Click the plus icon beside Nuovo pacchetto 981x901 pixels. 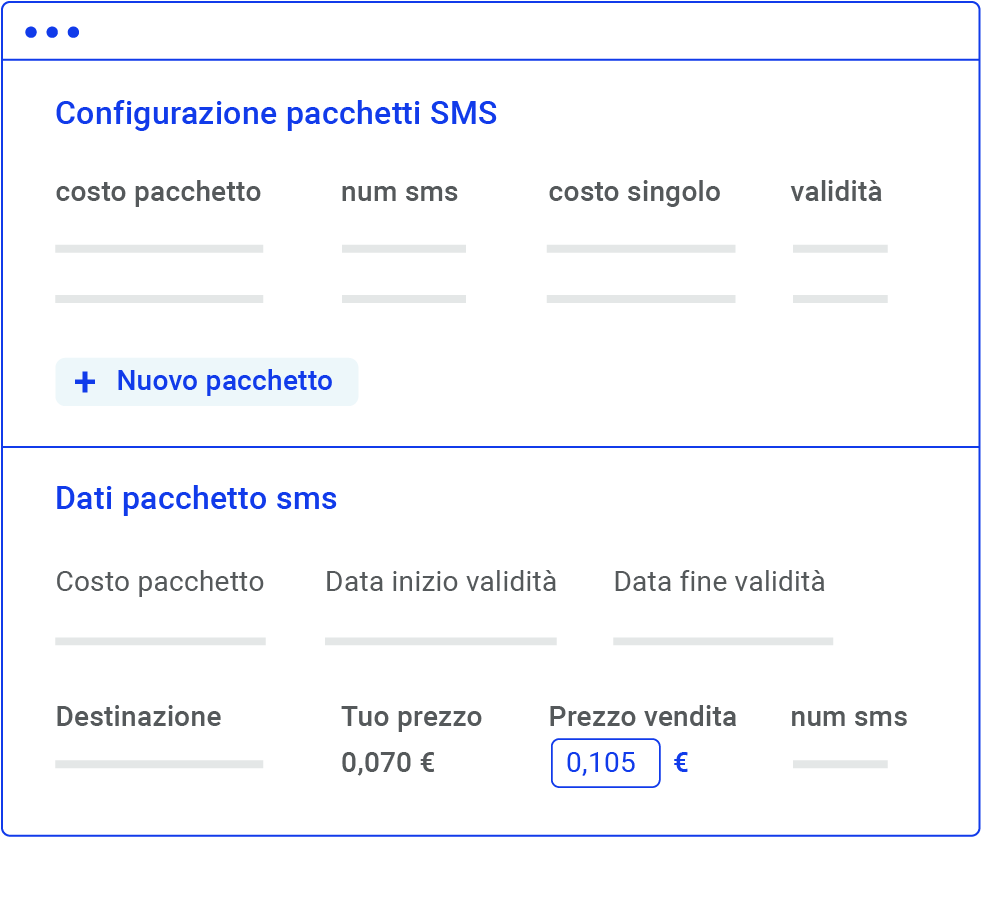(x=86, y=382)
